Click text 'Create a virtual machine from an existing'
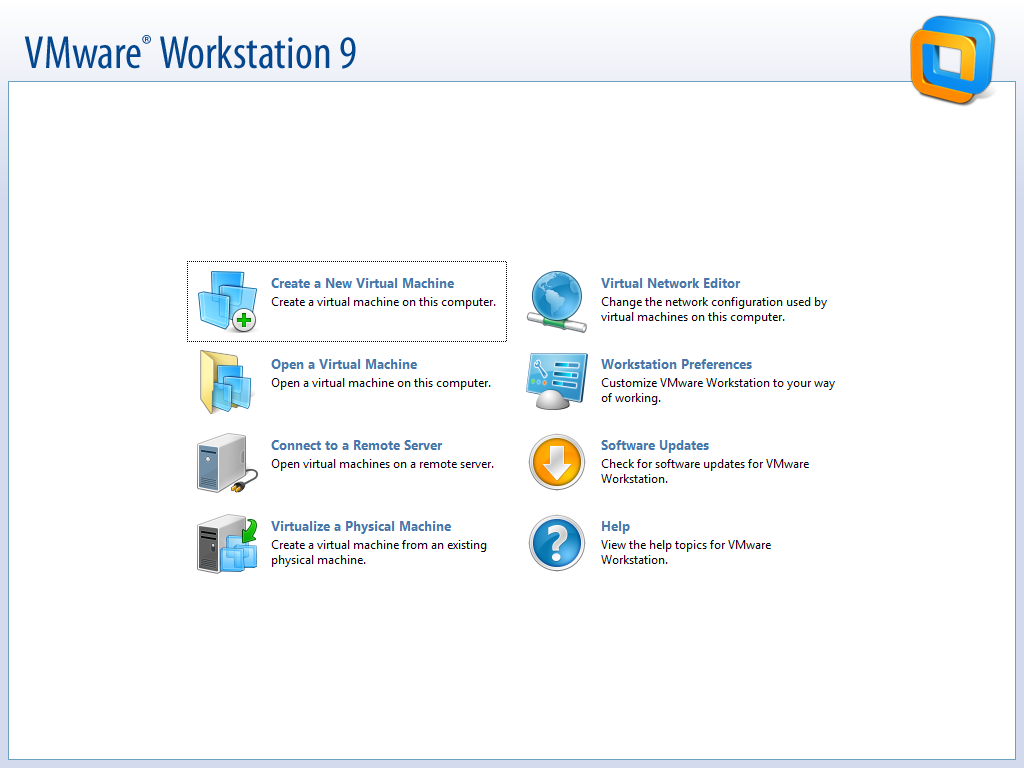The width and height of the screenshot is (1024, 768). click(379, 545)
